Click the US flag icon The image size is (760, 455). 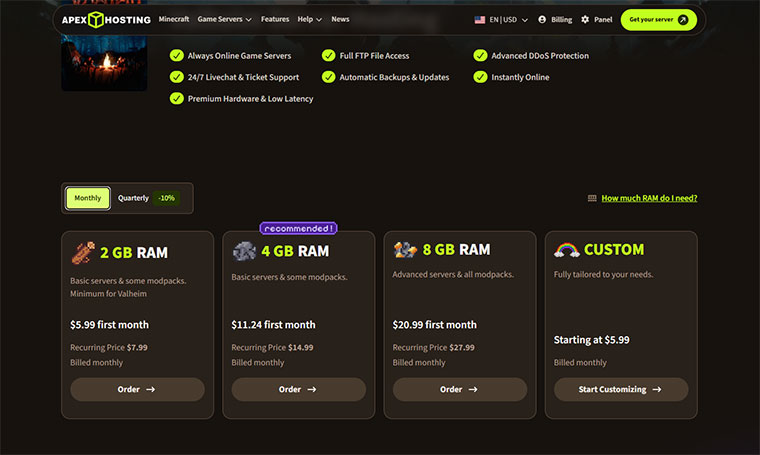[x=480, y=20]
